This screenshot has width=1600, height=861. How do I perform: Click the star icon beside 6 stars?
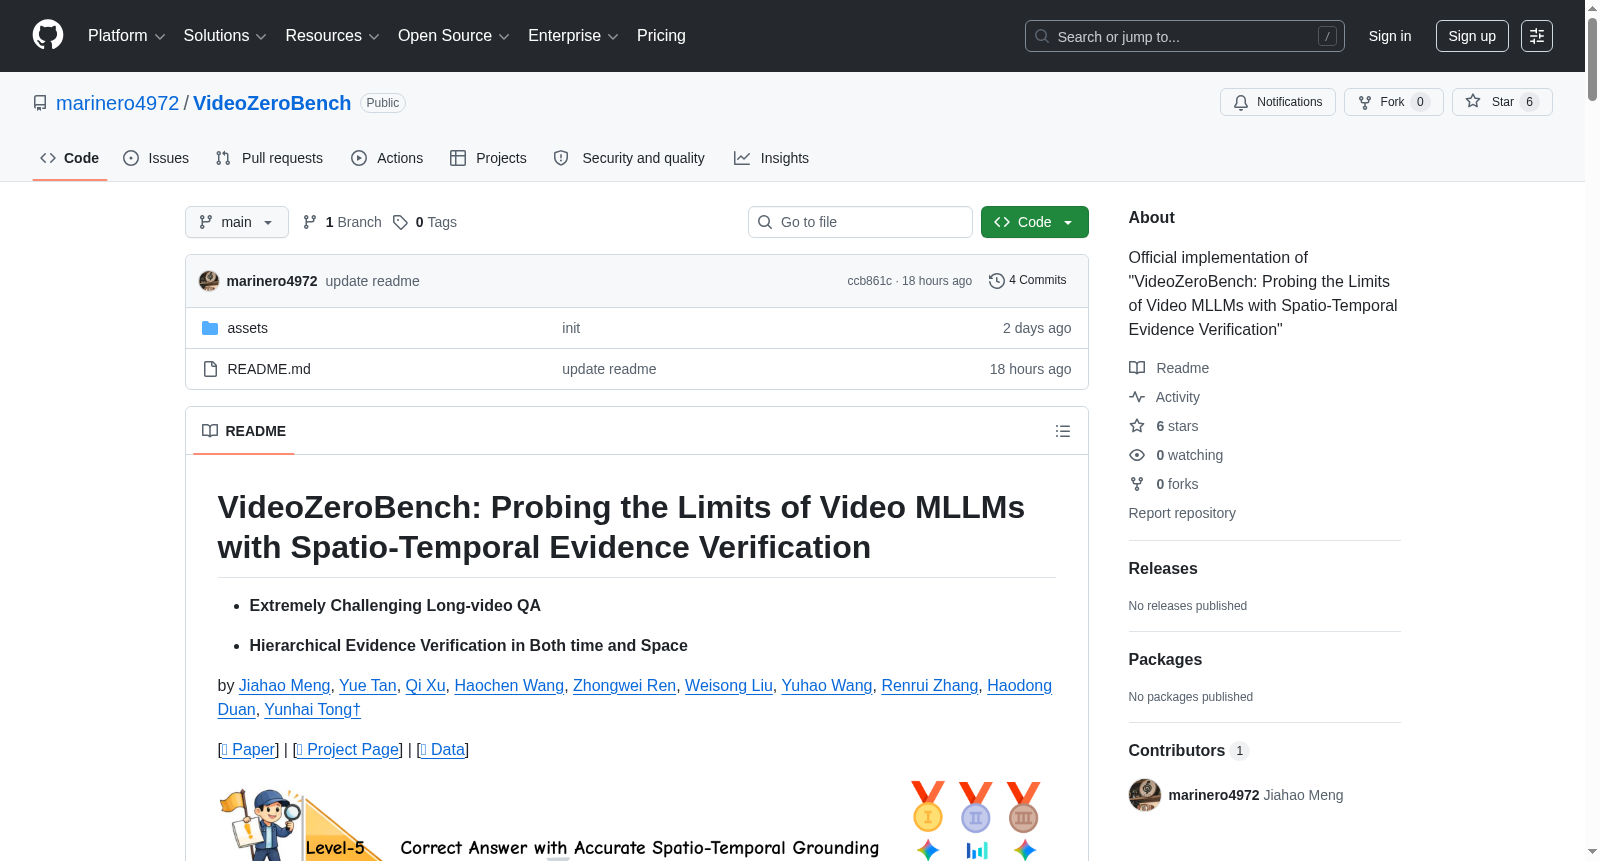pos(1137,426)
